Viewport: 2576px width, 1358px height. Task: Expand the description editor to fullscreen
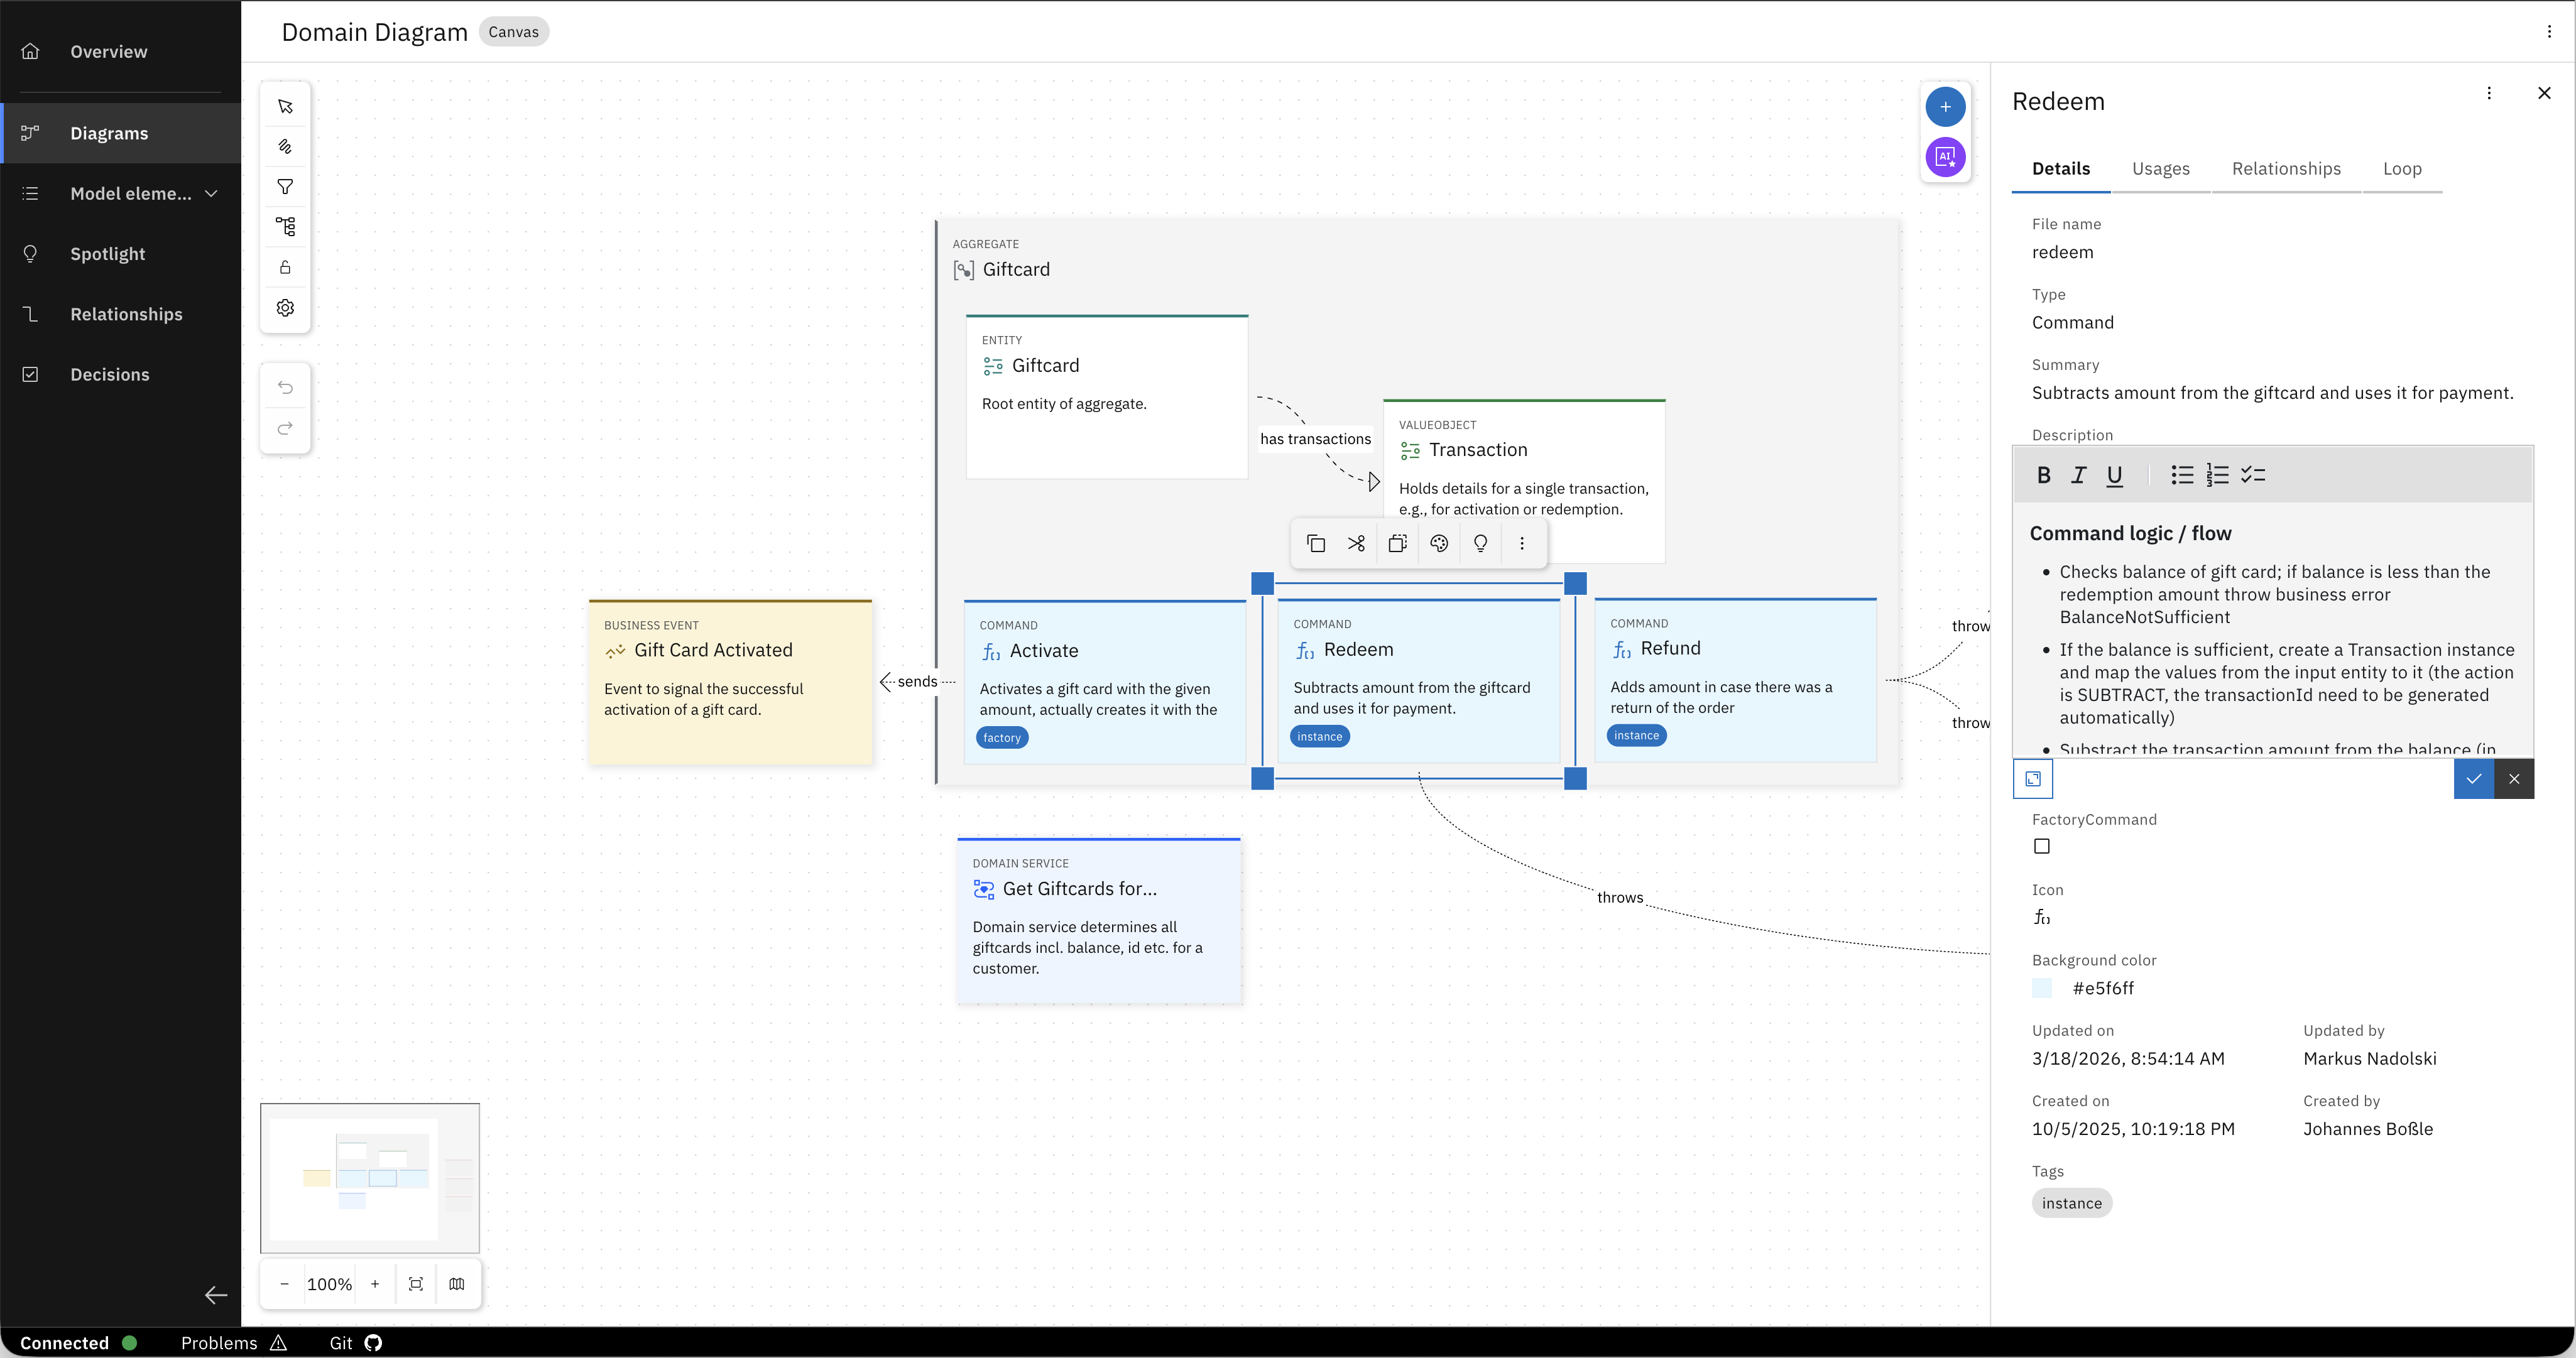(2033, 779)
